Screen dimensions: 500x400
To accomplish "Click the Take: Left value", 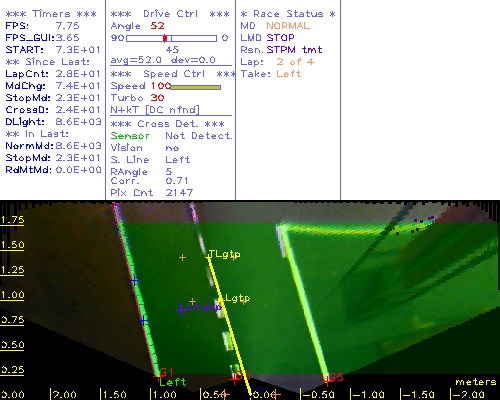I will pyautogui.click(x=289, y=74).
